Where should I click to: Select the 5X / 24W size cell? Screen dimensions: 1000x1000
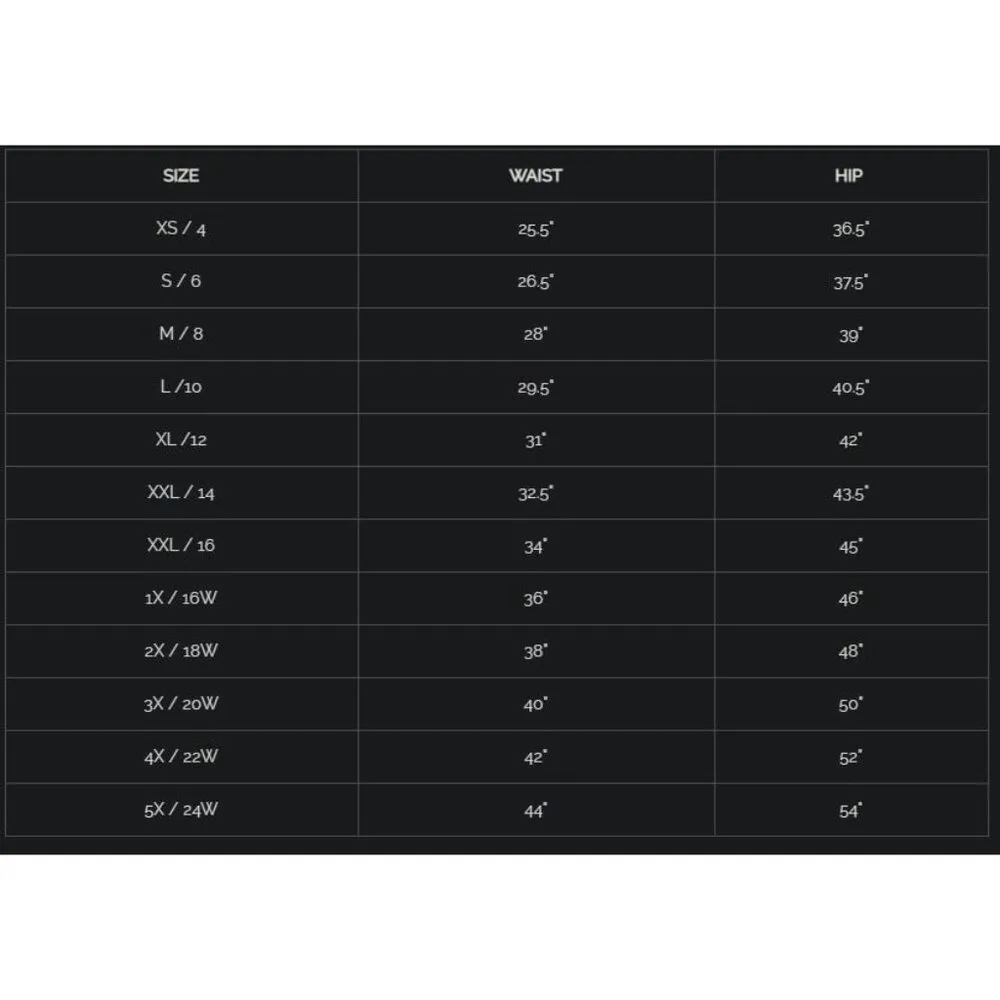point(181,810)
